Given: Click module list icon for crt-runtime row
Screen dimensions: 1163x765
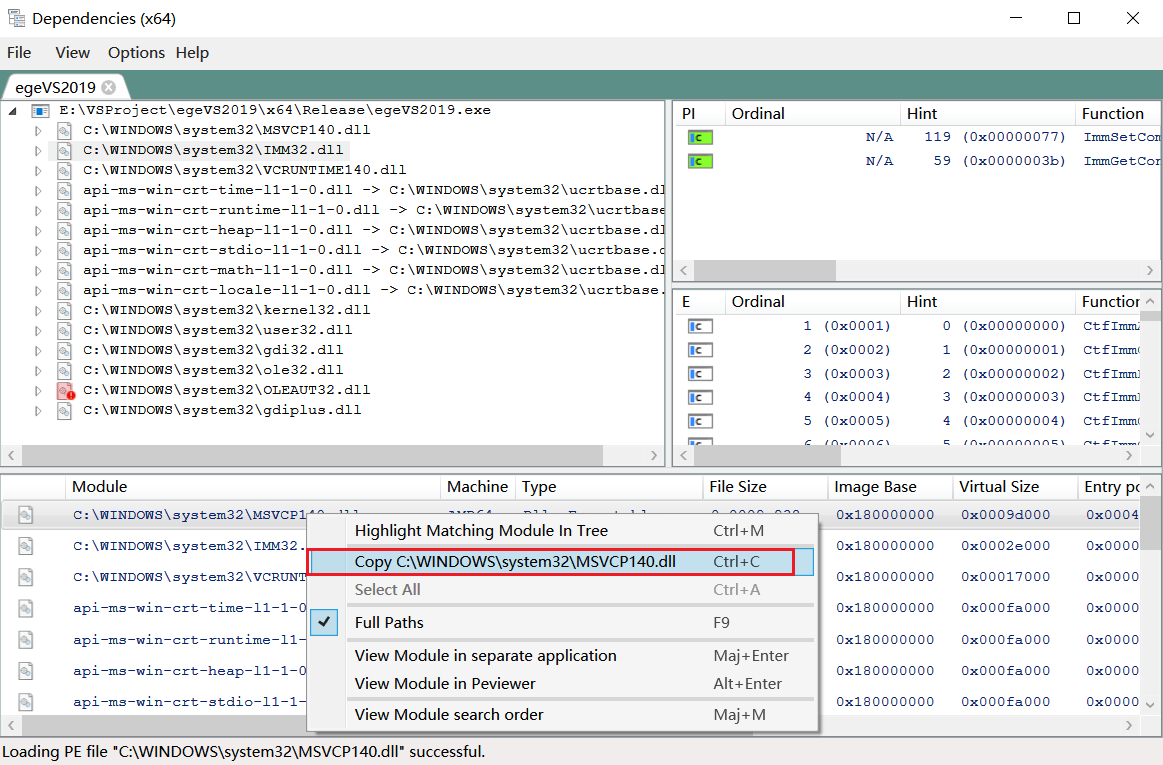Looking at the screenshot, I should pos(26,640).
